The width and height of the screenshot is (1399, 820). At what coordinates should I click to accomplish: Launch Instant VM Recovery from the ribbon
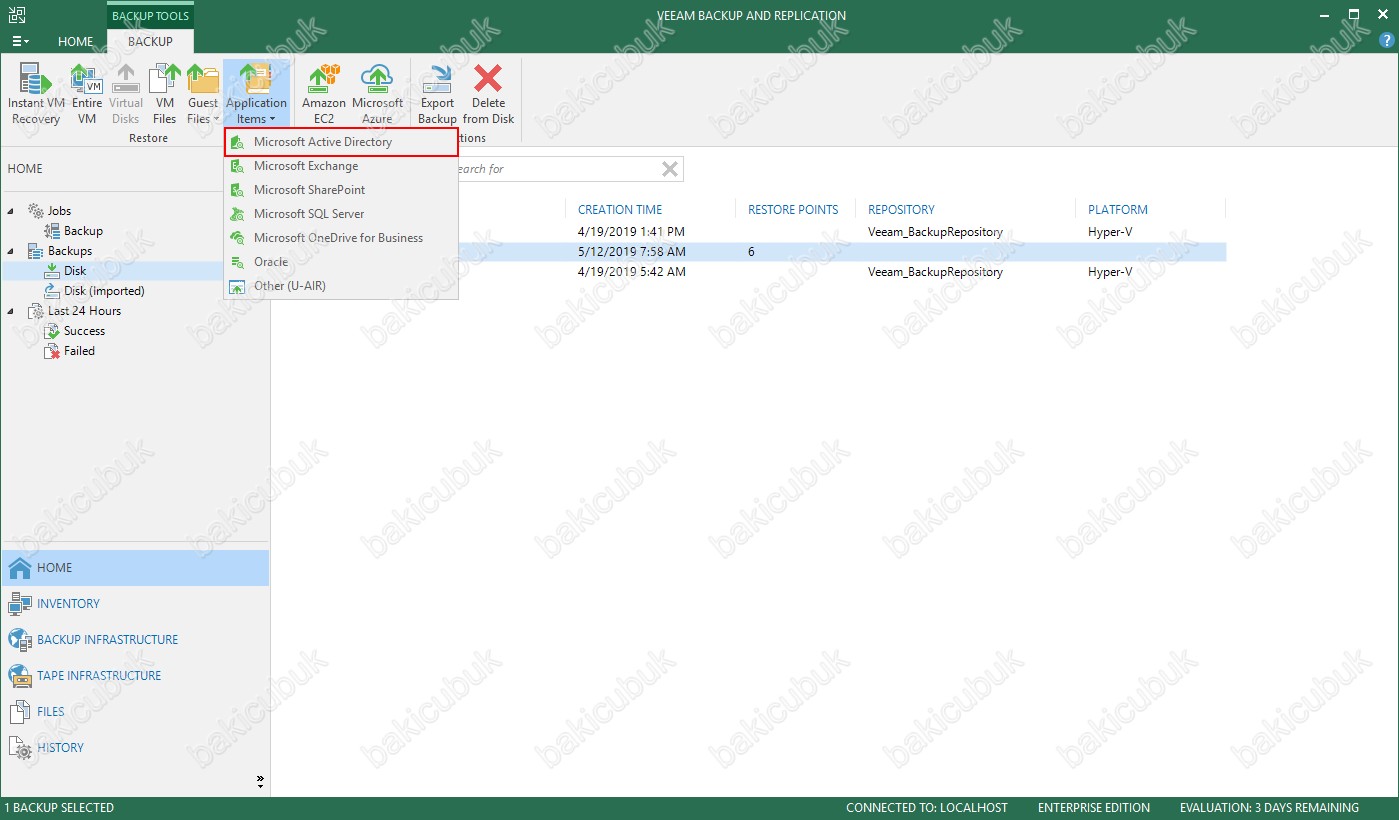tap(36, 95)
